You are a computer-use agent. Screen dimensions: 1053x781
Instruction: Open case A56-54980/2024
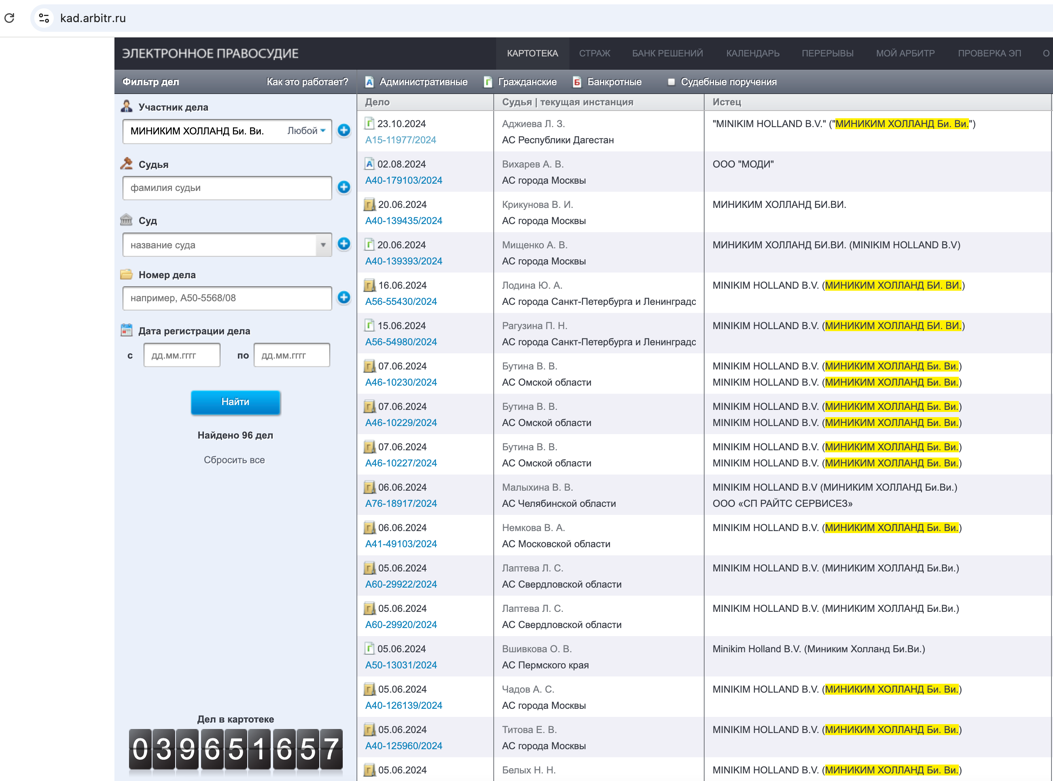[401, 342]
